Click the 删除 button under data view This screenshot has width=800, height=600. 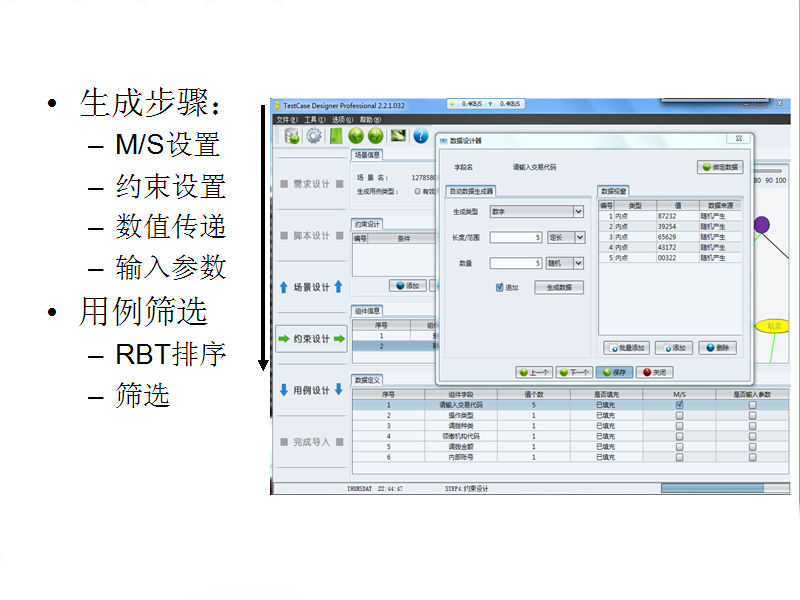click(719, 348)
